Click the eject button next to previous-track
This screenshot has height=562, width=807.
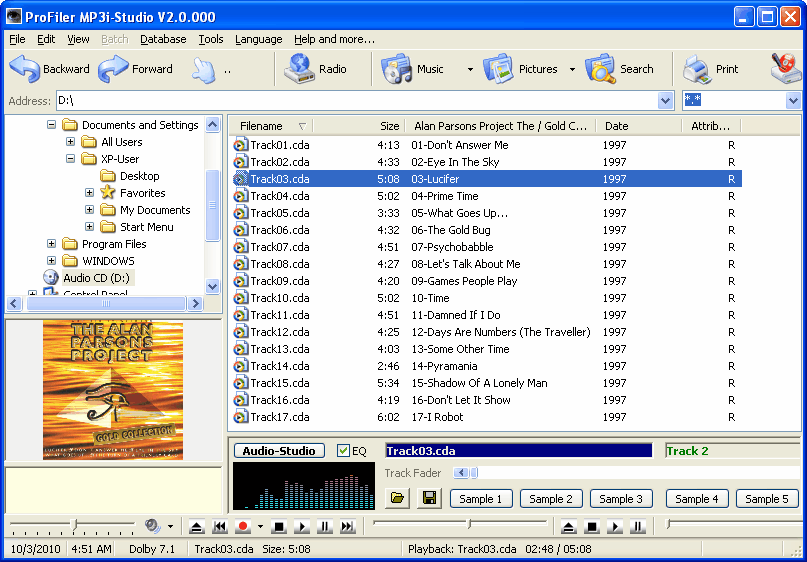pyautogui.click(x=197, y=526)
